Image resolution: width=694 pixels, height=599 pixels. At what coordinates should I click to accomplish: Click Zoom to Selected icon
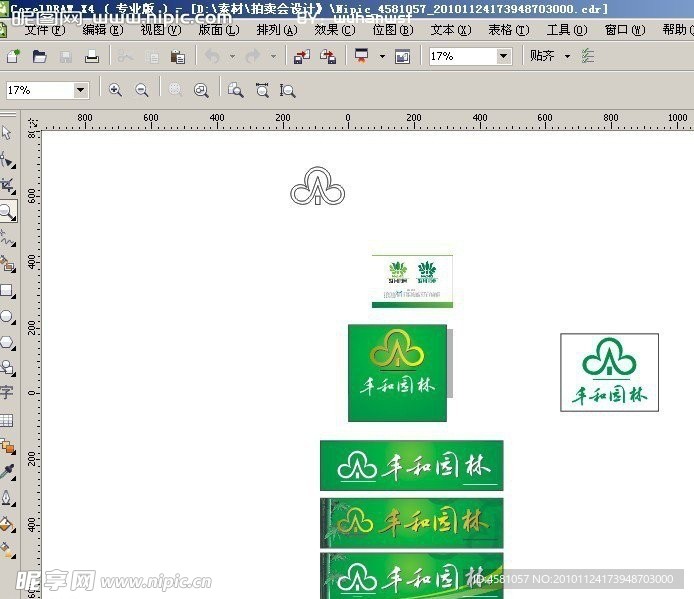[x=175, y=90]
